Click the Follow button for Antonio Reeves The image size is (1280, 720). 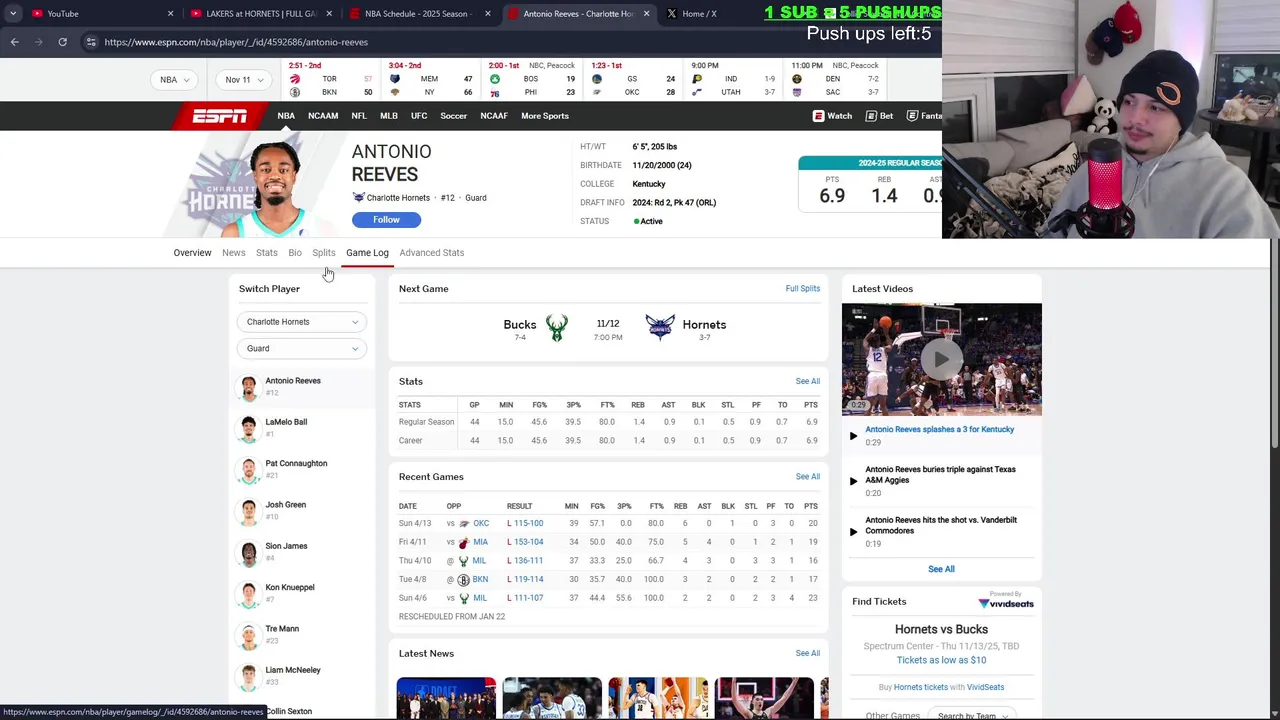coord(386,220)
